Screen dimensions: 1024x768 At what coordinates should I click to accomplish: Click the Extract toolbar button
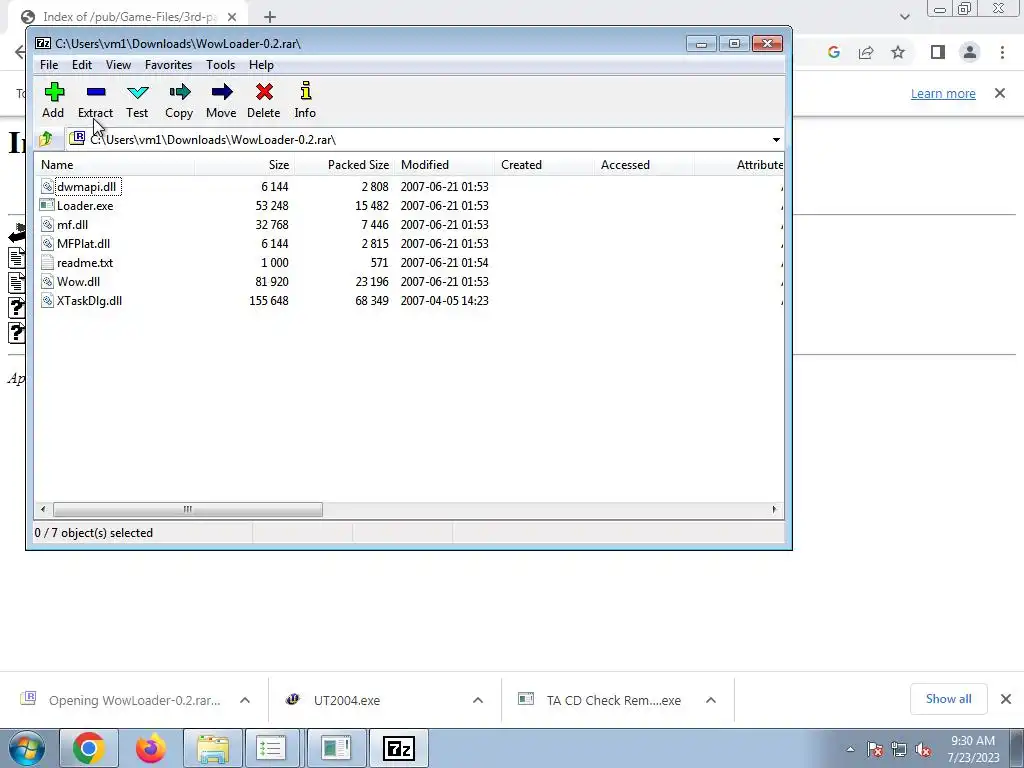click(95, 100)
